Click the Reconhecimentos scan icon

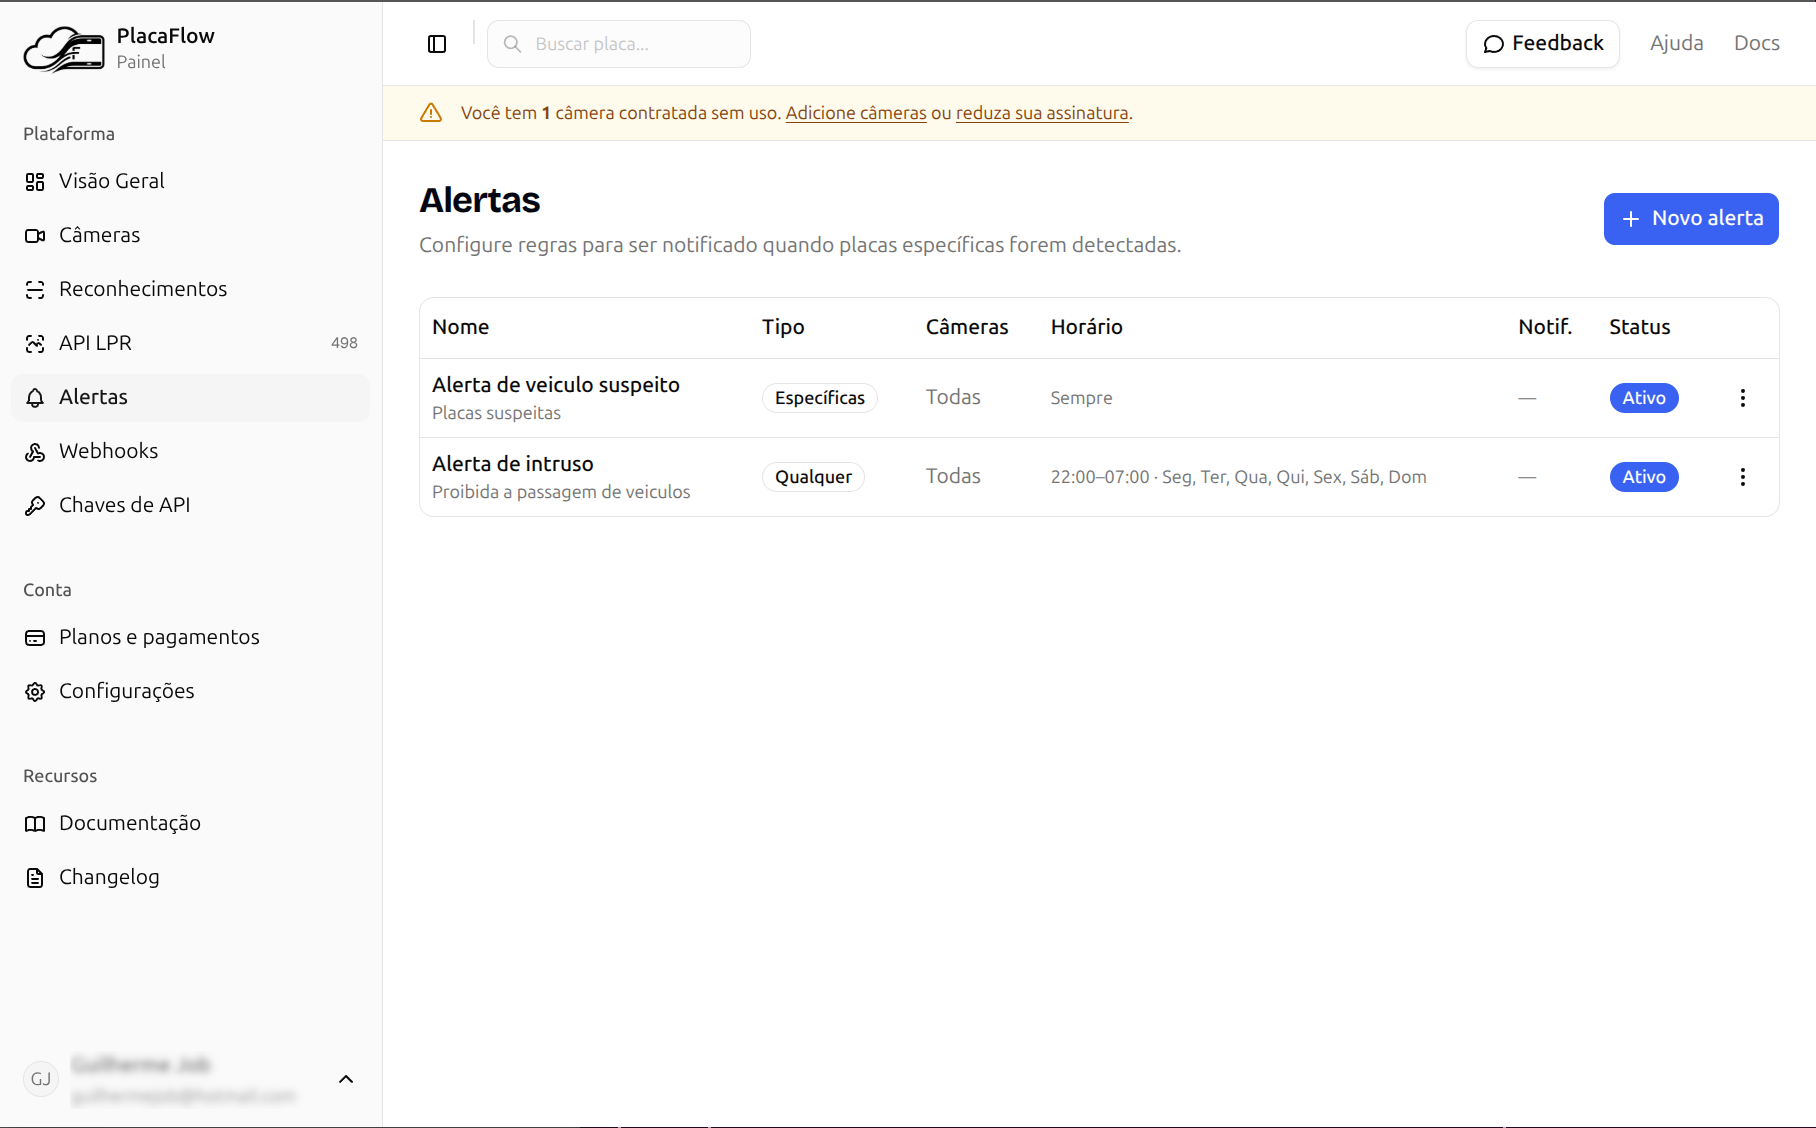pyautogui.click(x=35, y=290)
